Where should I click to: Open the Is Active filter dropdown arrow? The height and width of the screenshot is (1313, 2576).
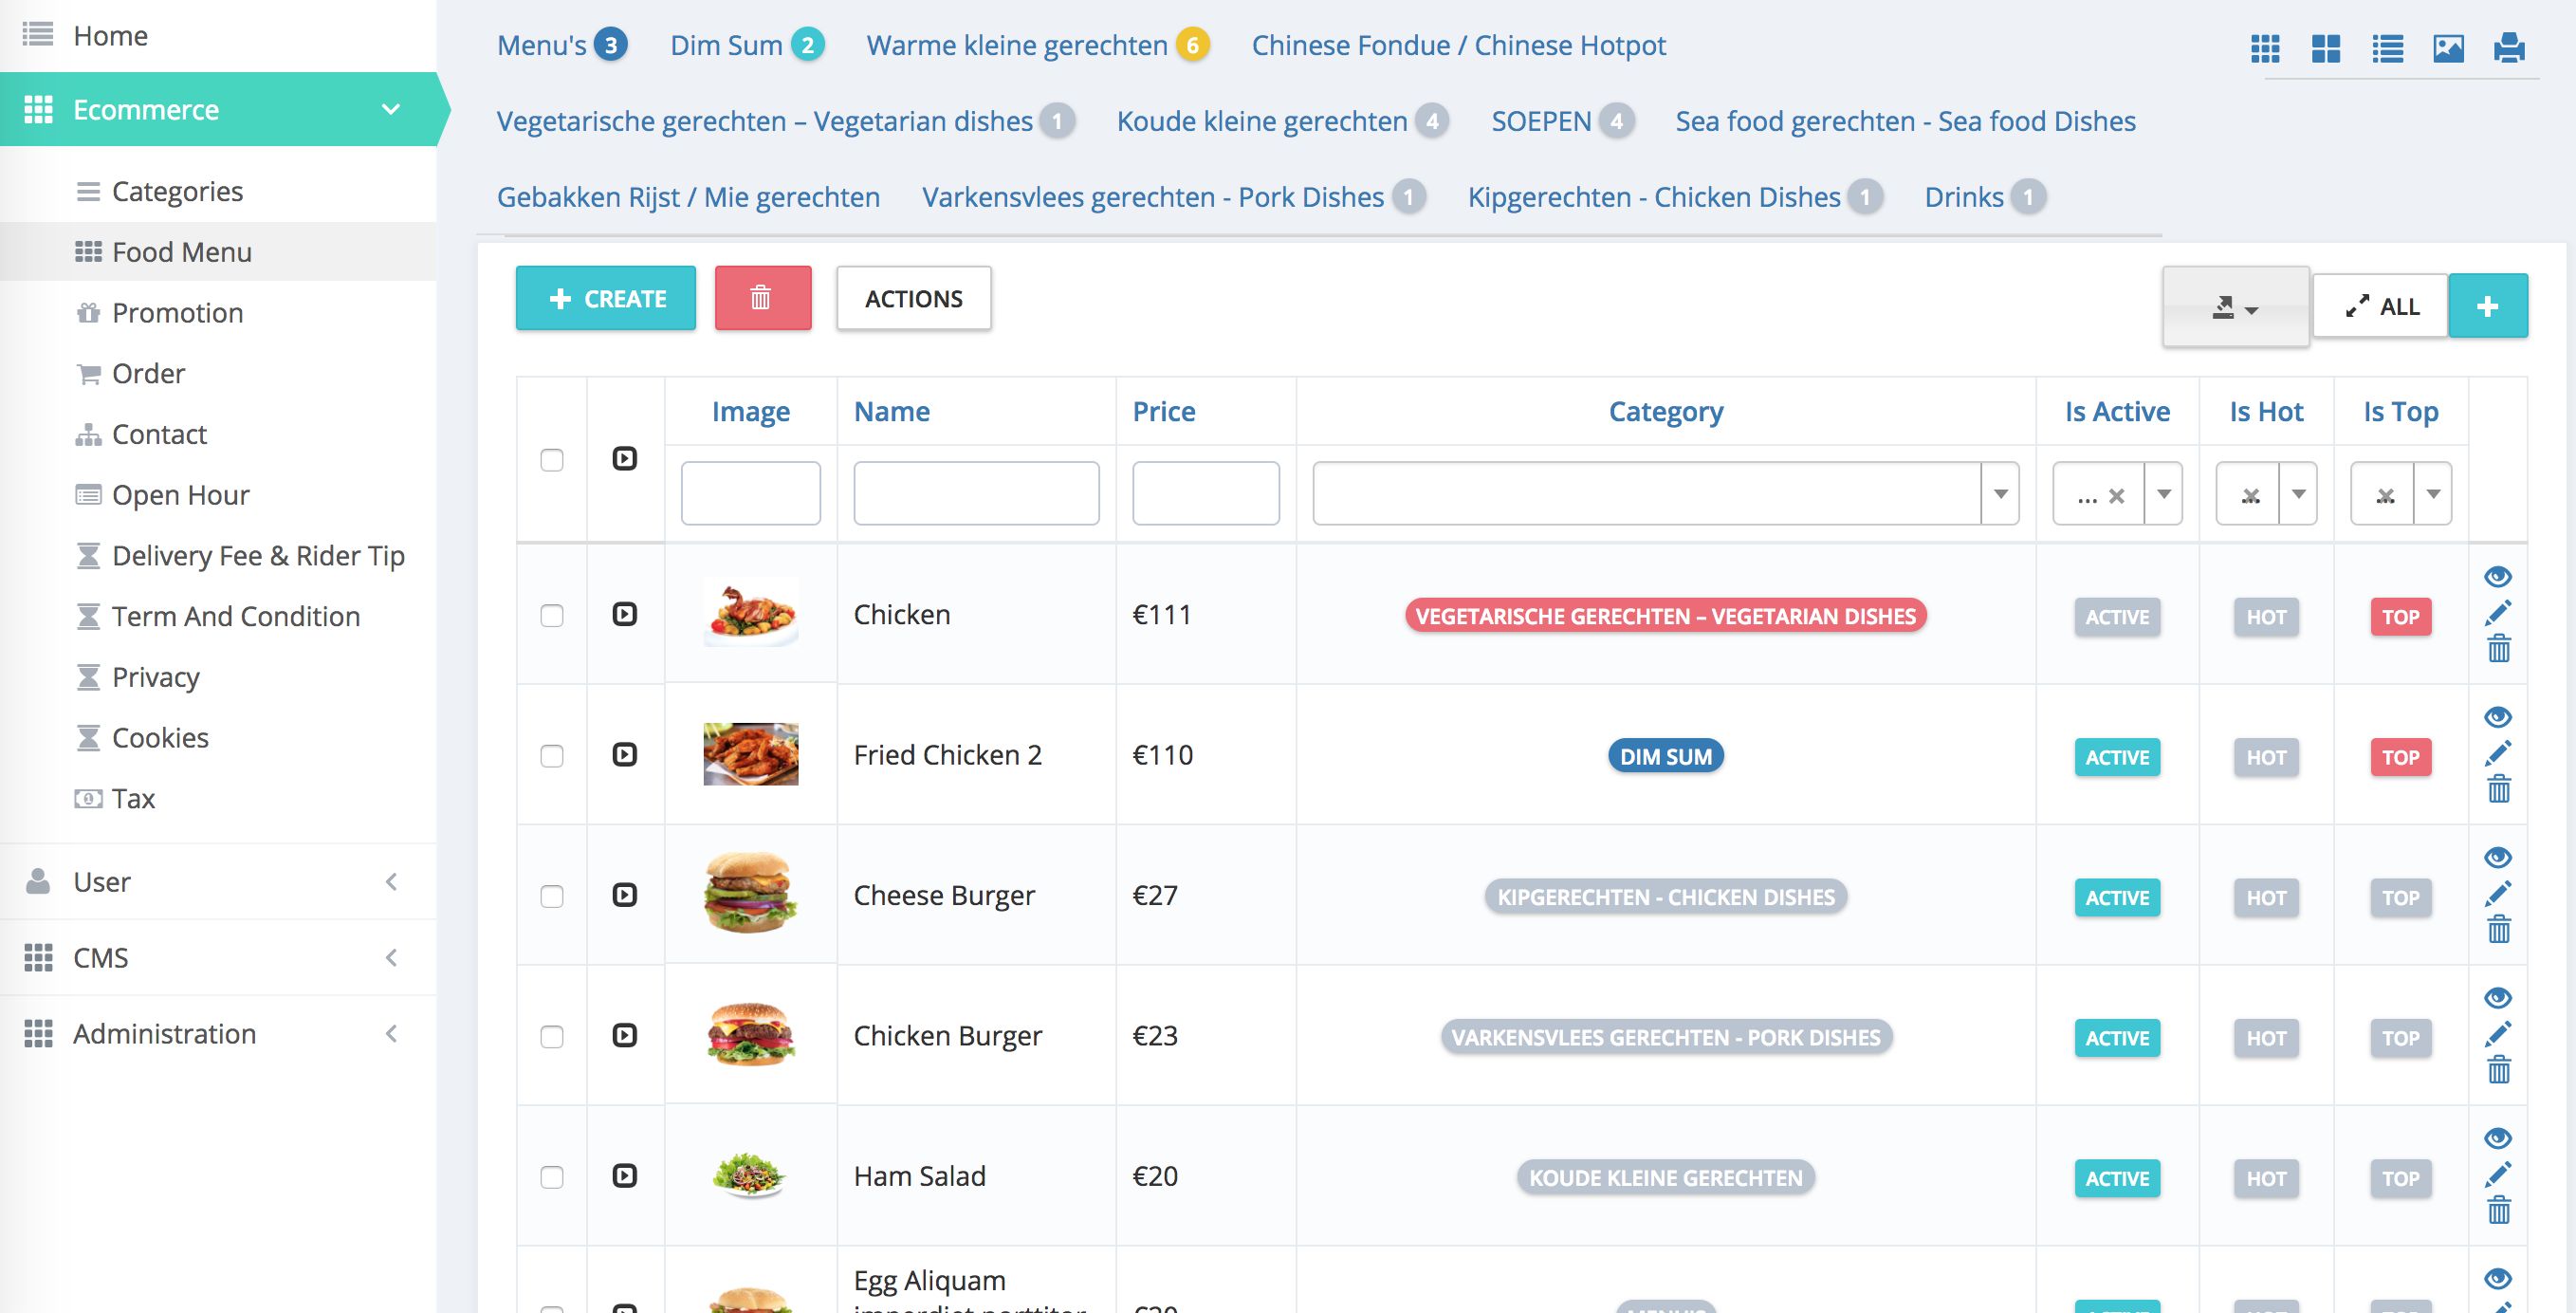click(x=2163, y=493)
